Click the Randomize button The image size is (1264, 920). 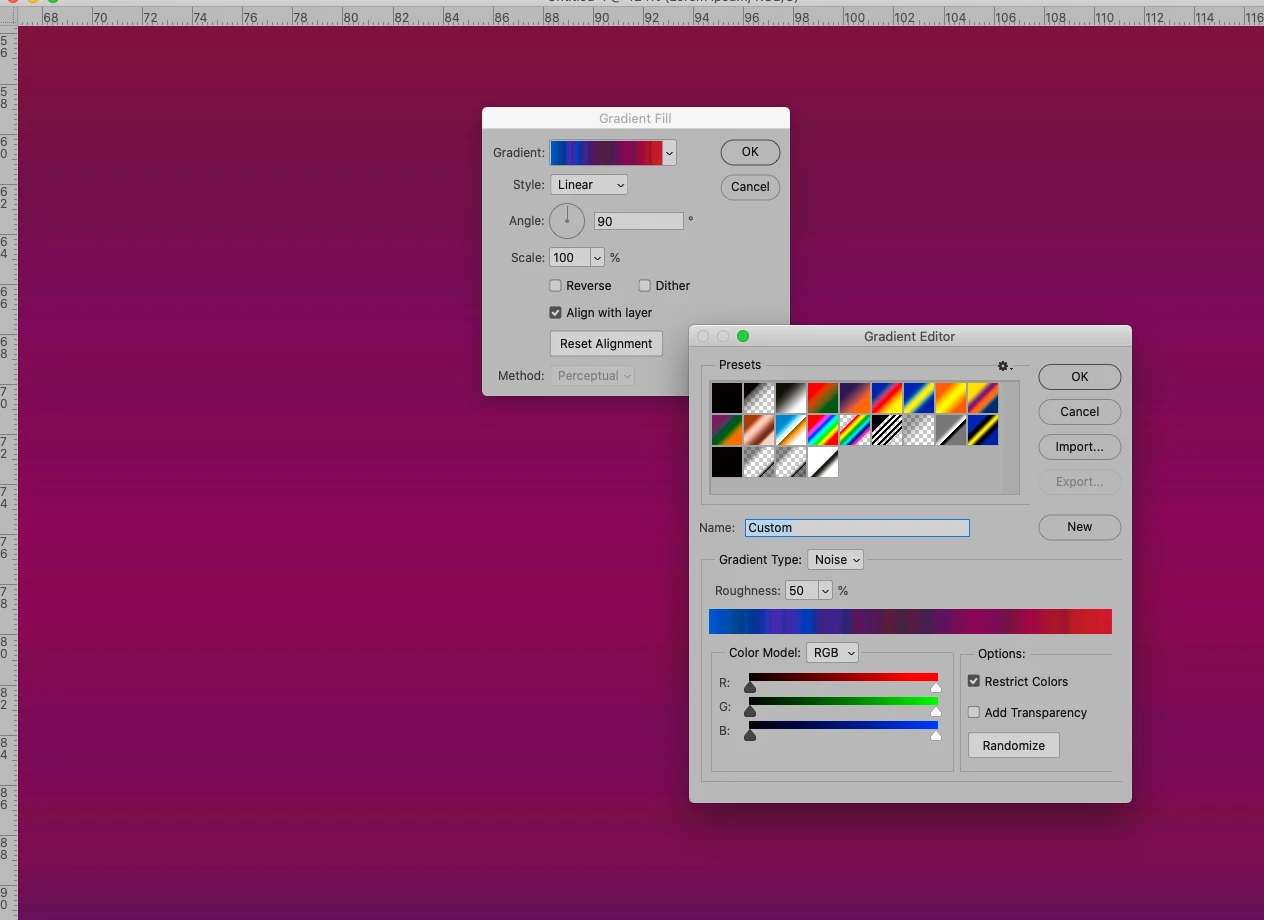[1014, 746]
